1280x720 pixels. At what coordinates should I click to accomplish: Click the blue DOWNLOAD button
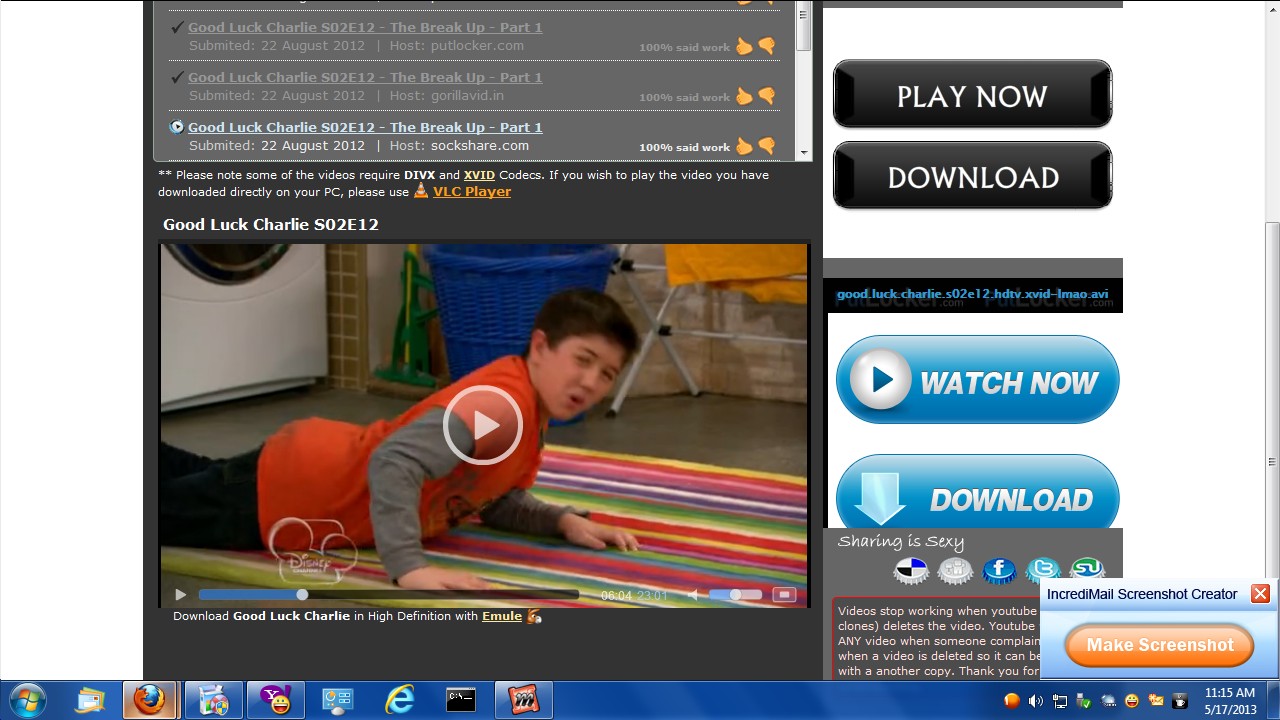tap(977, 492)
